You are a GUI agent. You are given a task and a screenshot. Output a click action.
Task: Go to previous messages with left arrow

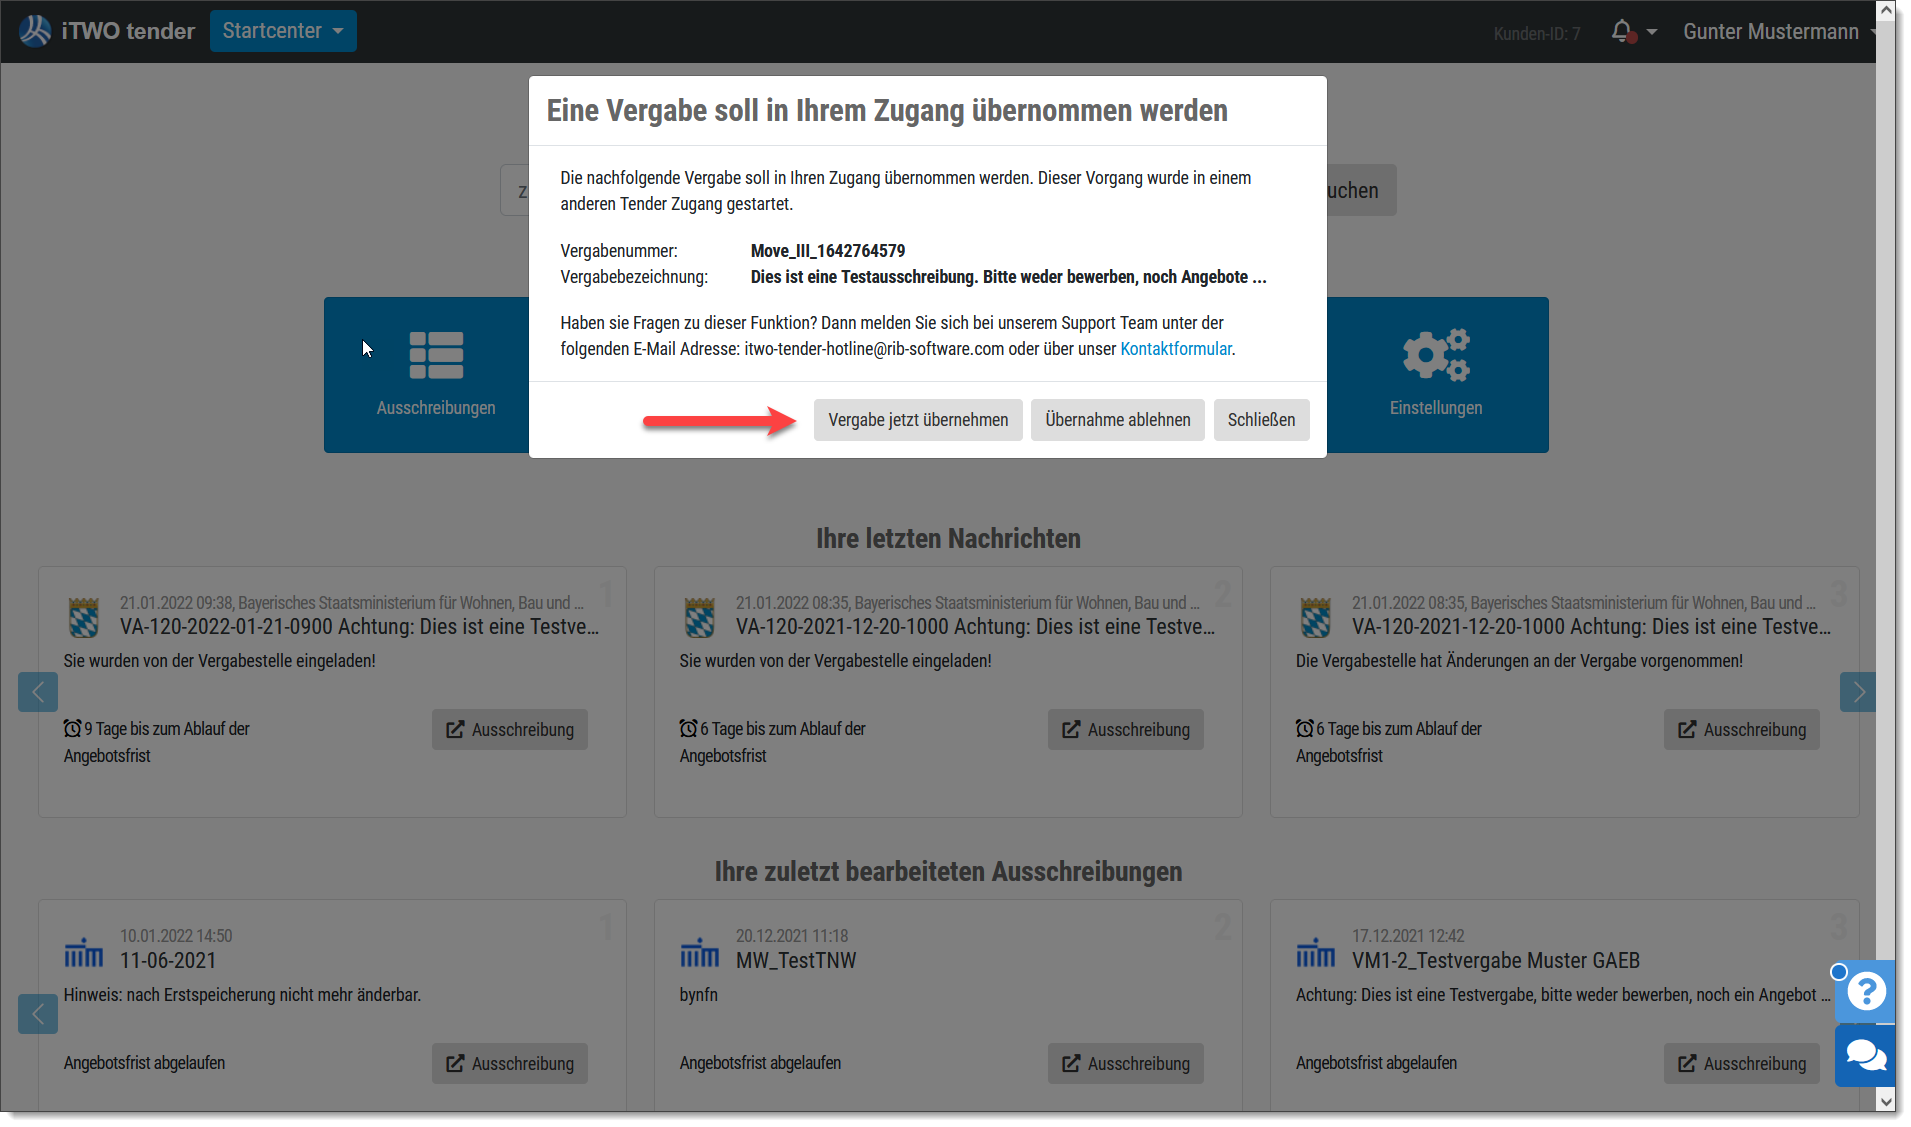[x=38, y=692]
